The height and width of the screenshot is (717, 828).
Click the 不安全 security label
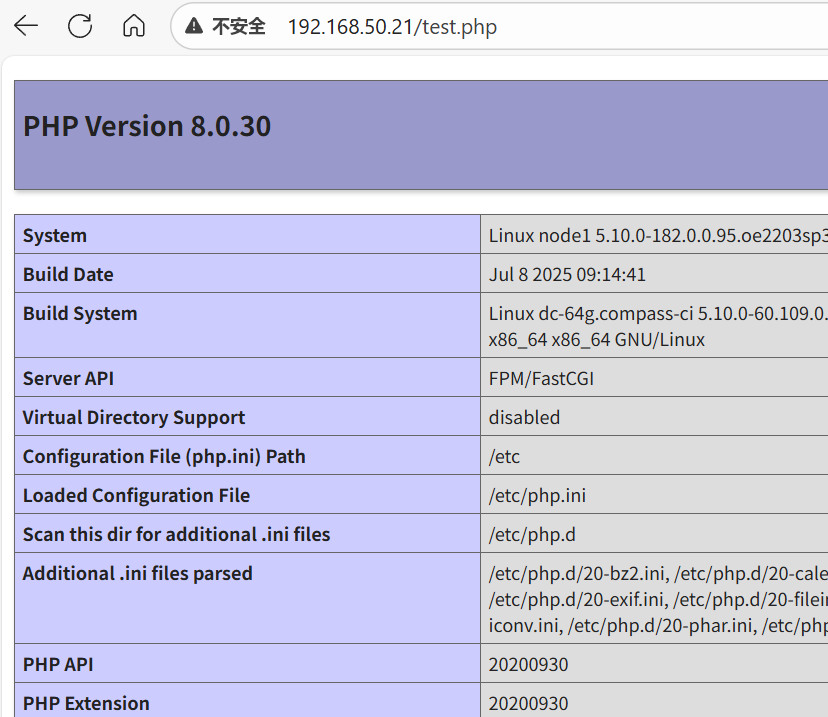click(x=239, y=26)
